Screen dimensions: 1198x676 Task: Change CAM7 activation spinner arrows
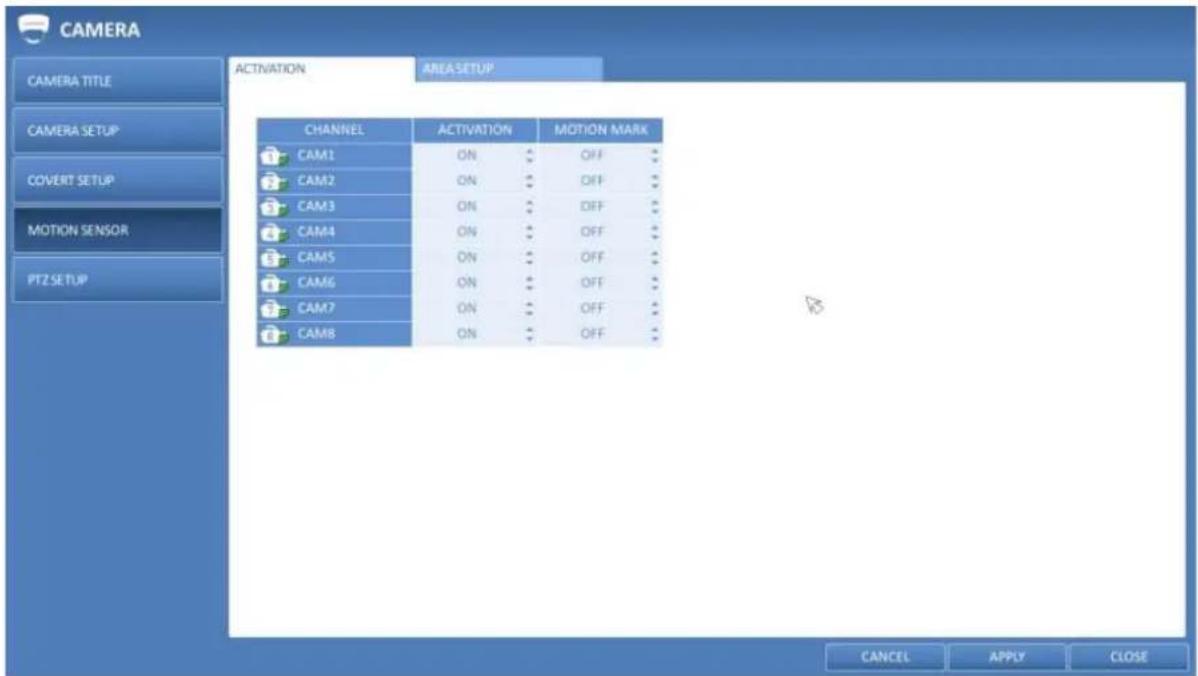point(529,309)
